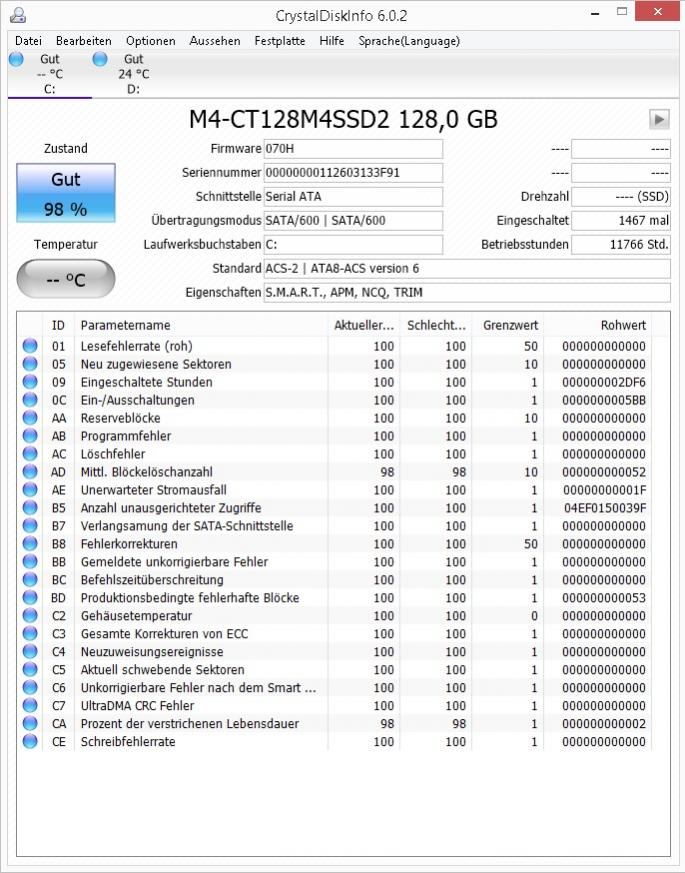Click the next disk arrow button

pyautogui.click(x=659, y=119)
